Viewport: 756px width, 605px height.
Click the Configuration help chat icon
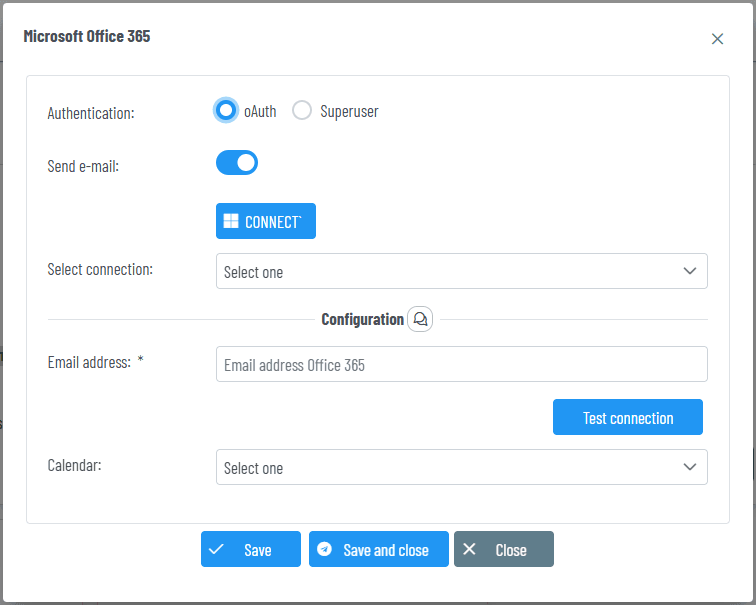(x=420, y=319)
